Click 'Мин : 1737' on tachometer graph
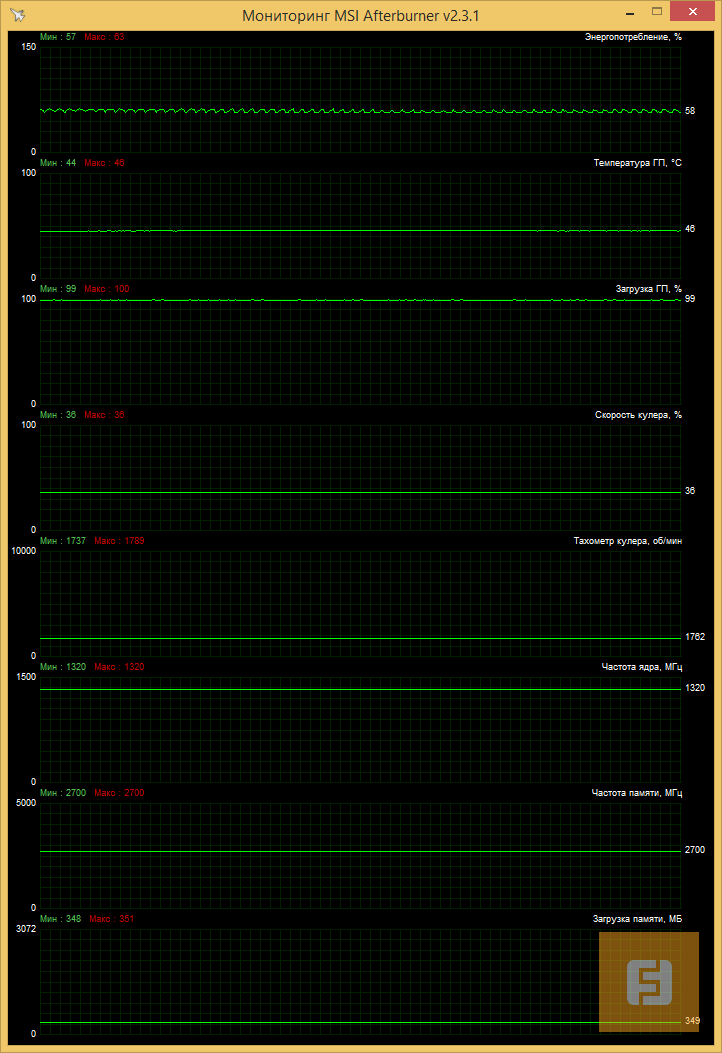The image size is (722, 1053). tap(63, 541)
